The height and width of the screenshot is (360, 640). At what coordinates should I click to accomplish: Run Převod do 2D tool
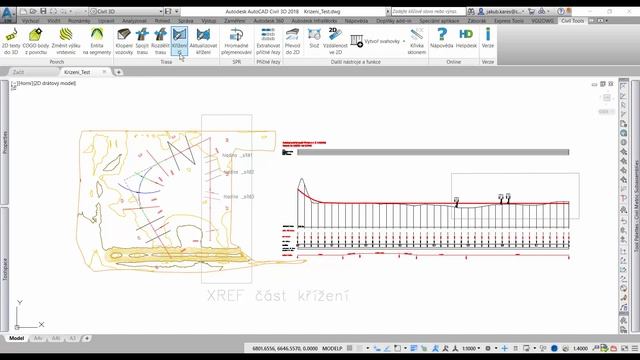coord(292,41)
